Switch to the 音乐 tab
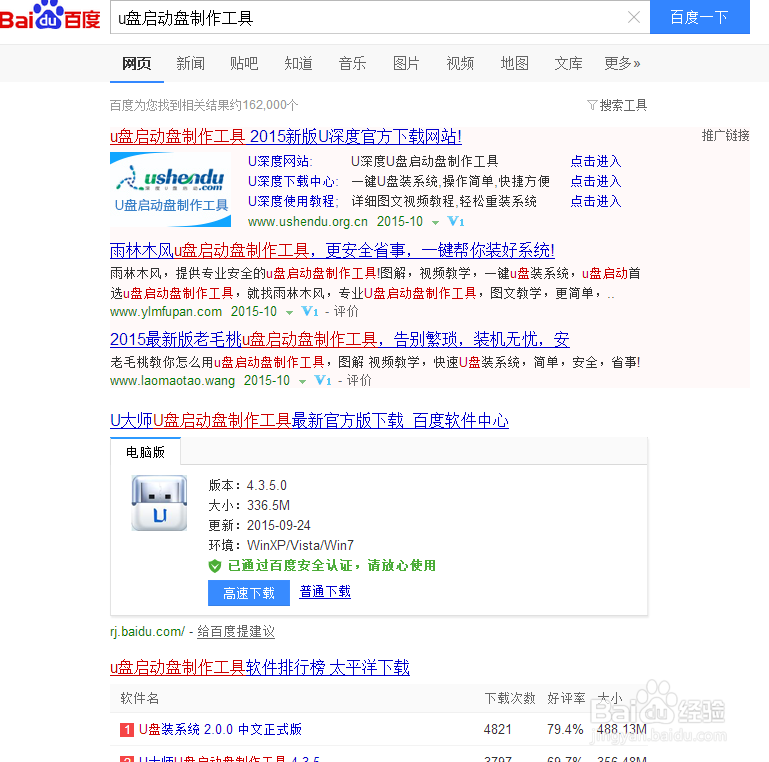This screenshot has height=762, width=769. [x=352, y=63]
